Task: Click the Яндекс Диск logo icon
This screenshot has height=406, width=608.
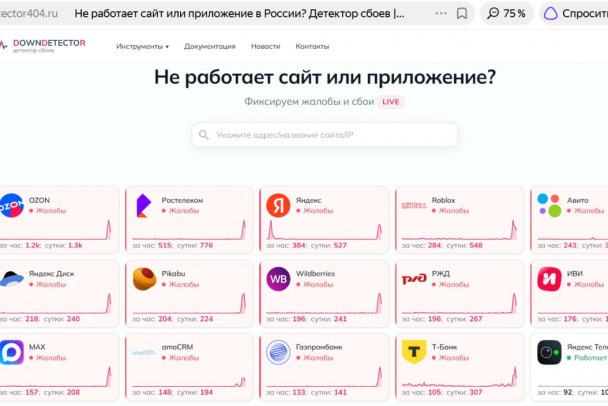Action: (x=12, y=278)
